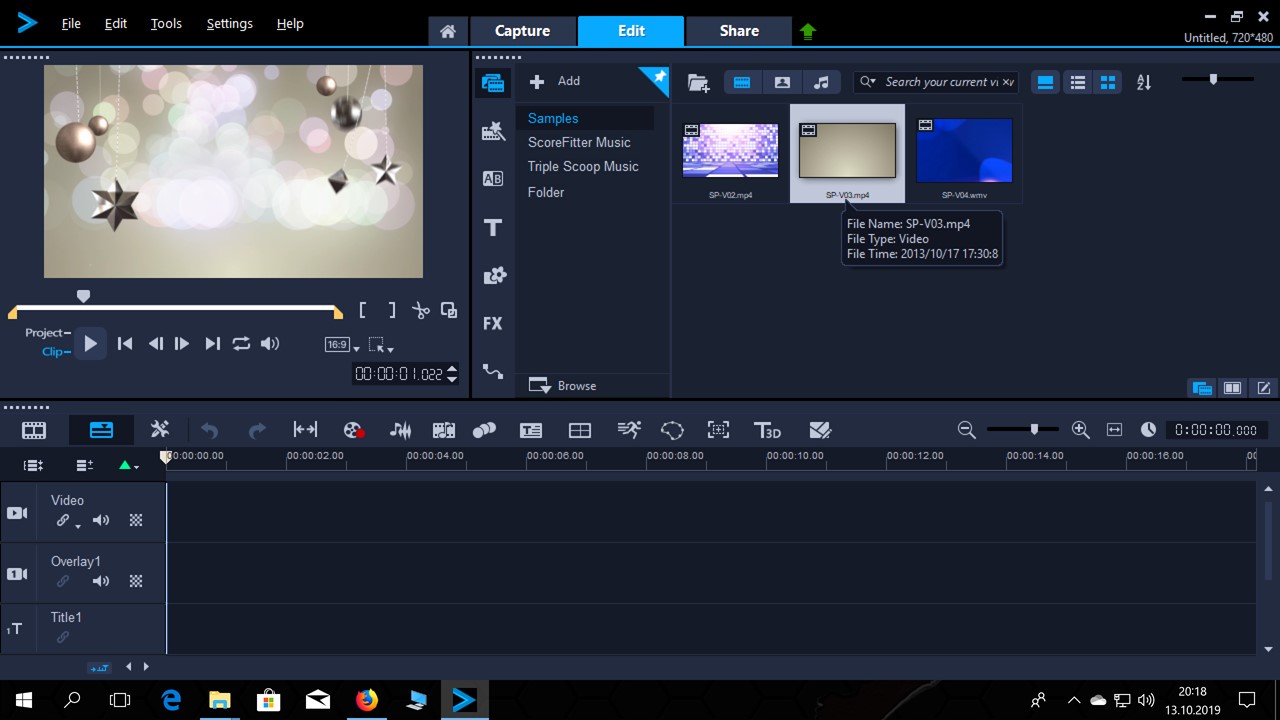Open the 3D Title Editor tool

click(767, 430)
